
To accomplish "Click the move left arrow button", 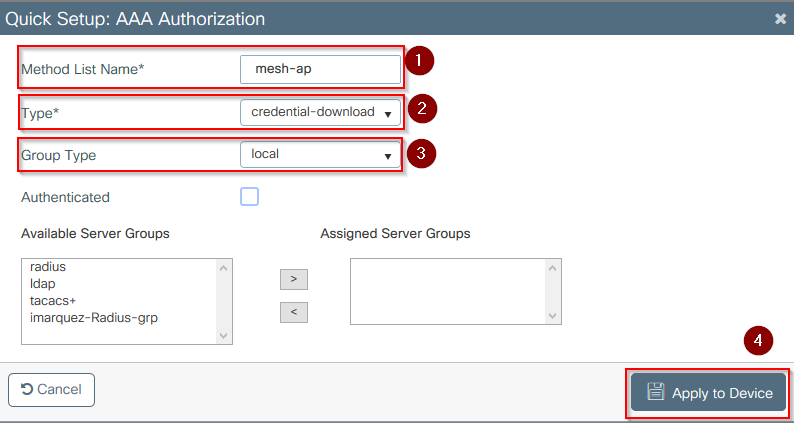I will (293, 313).
